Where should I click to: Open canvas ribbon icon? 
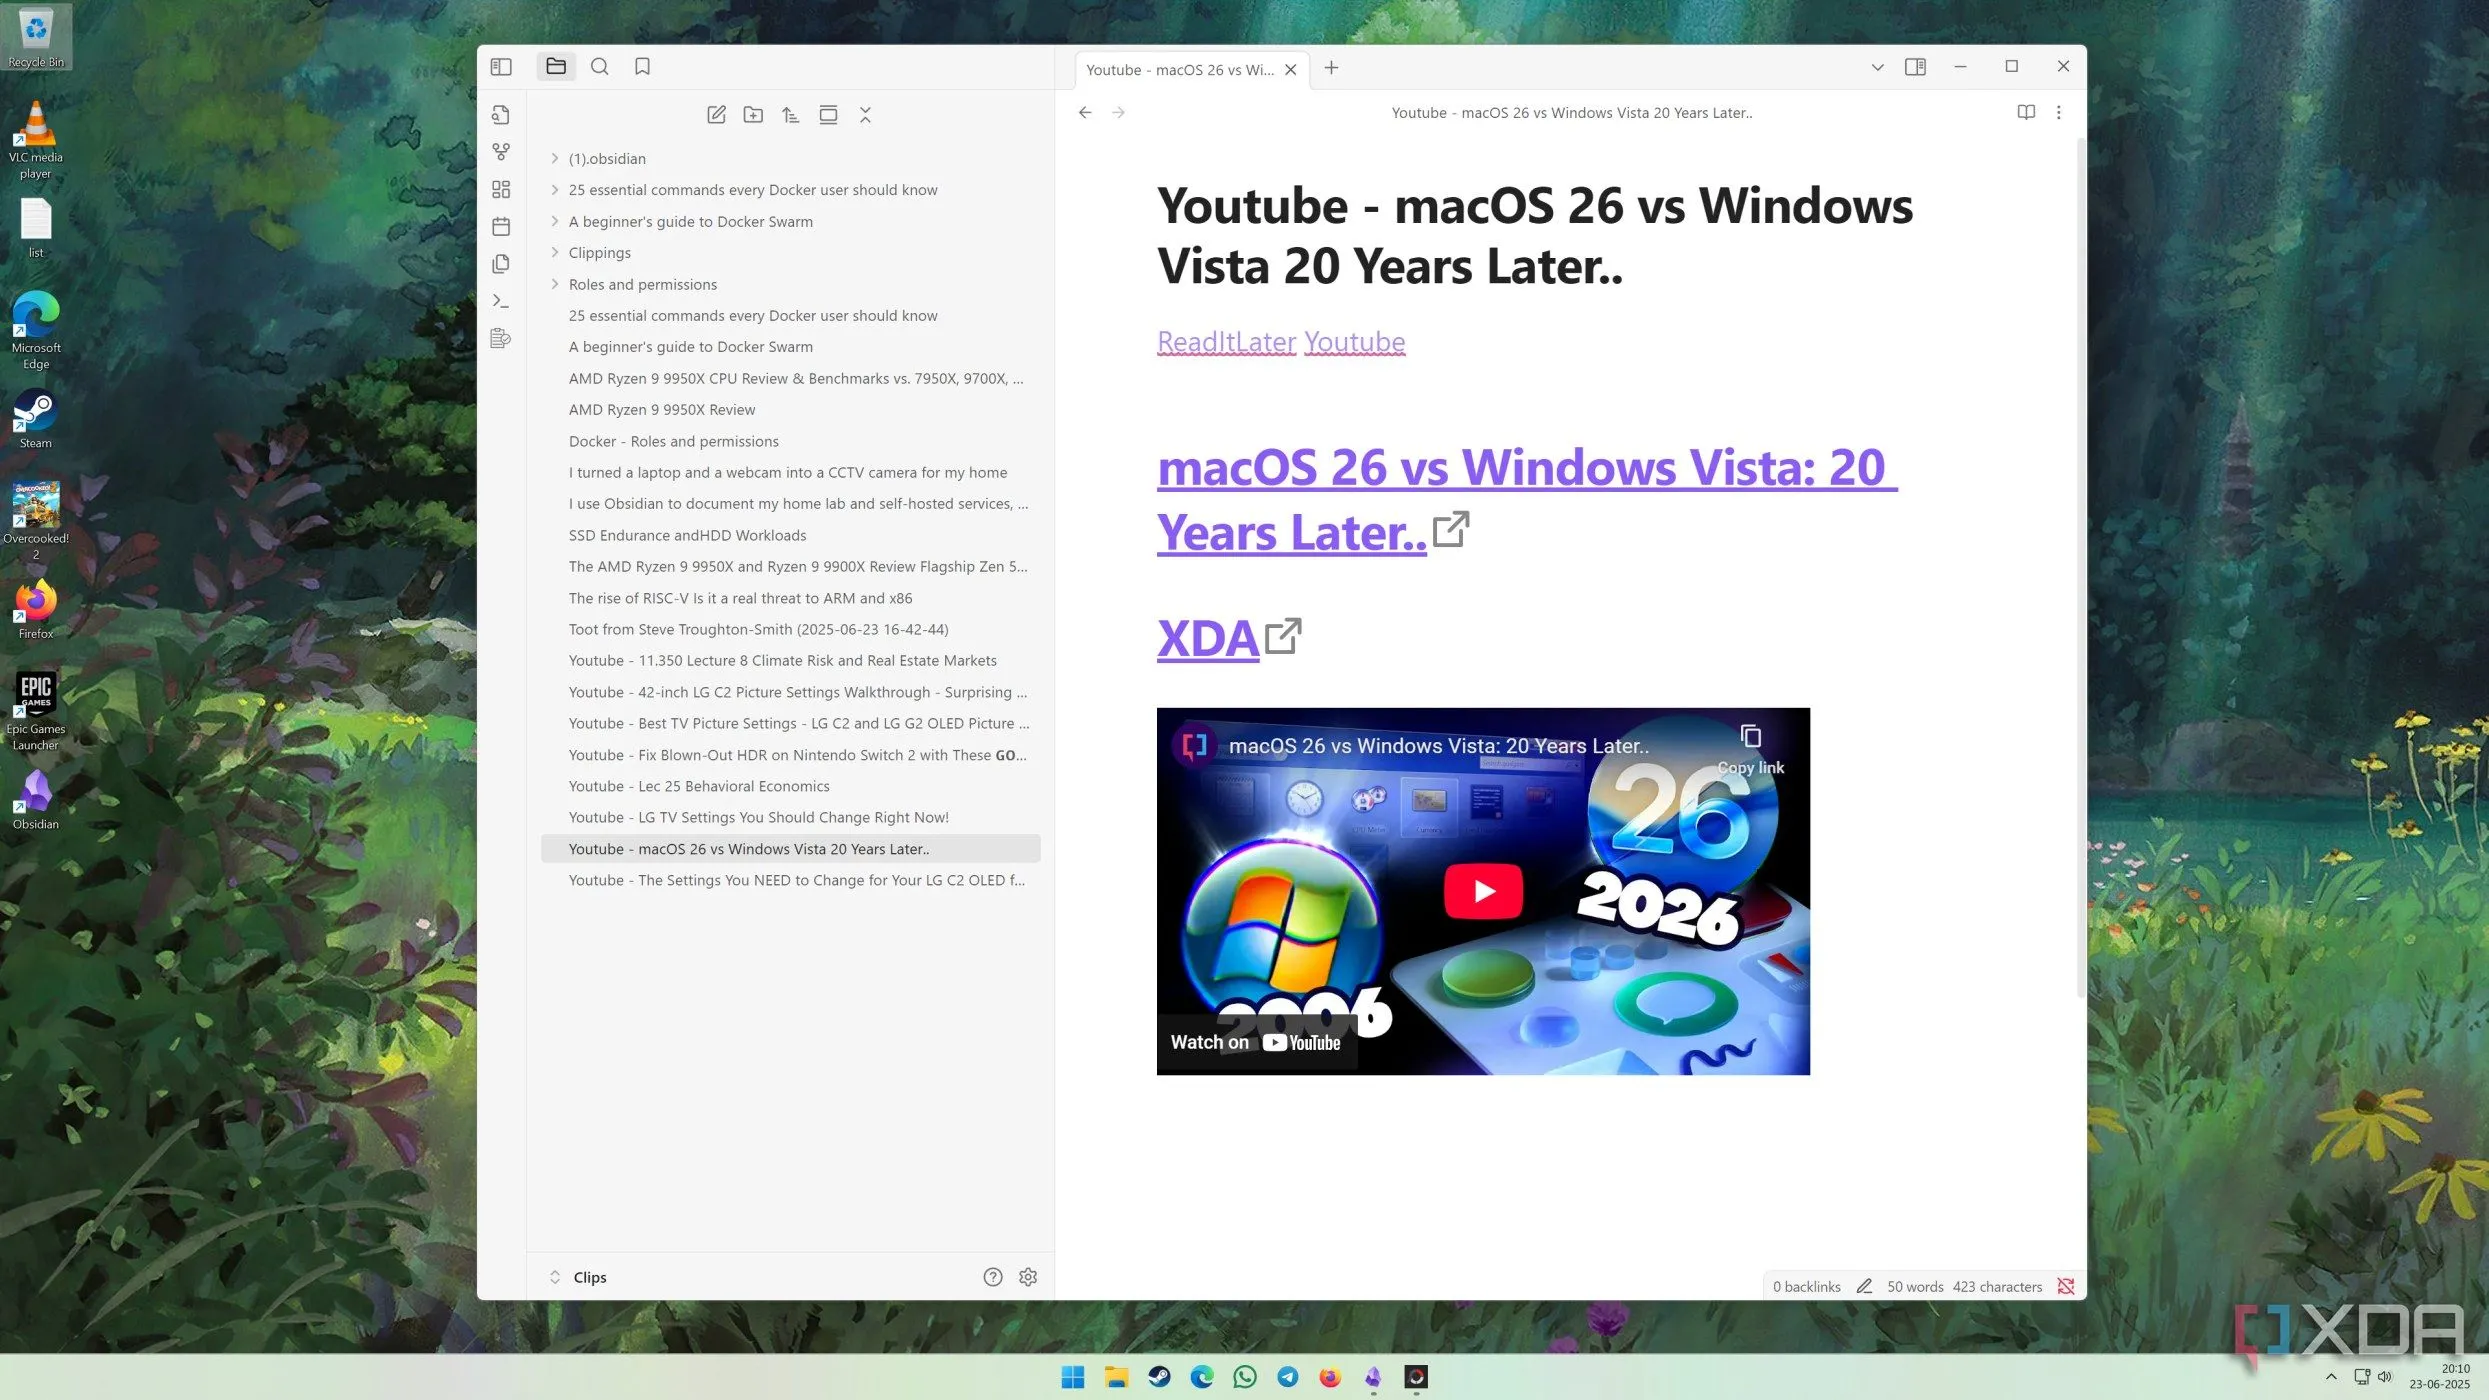click(501, 189)
